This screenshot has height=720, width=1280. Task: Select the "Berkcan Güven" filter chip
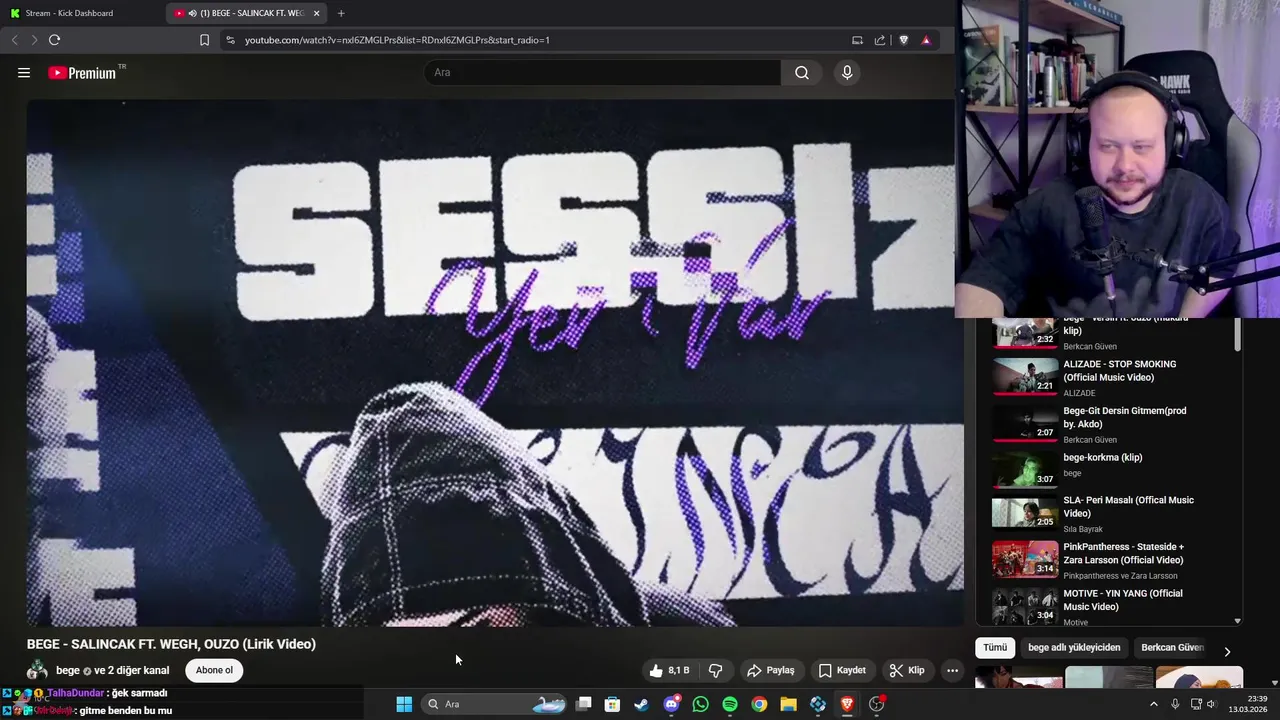coord(1172,647)
